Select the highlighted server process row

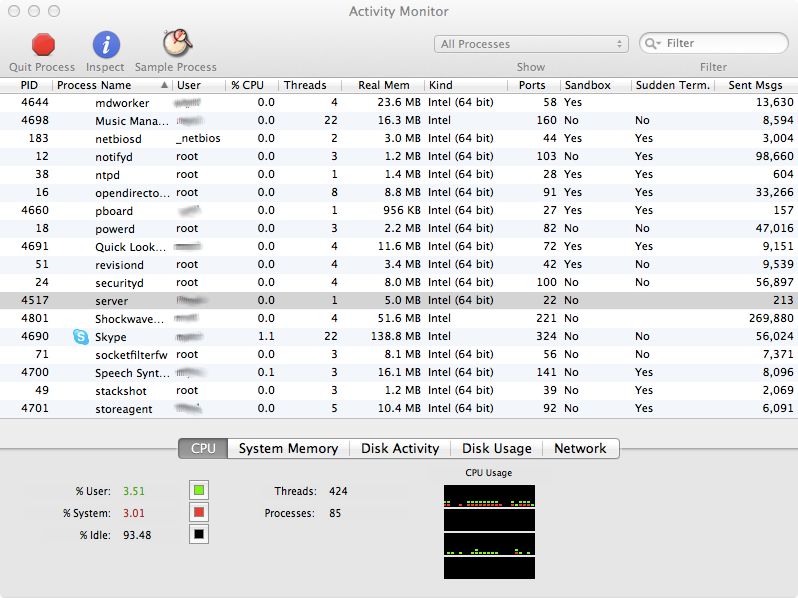click(x=399, y=300)
